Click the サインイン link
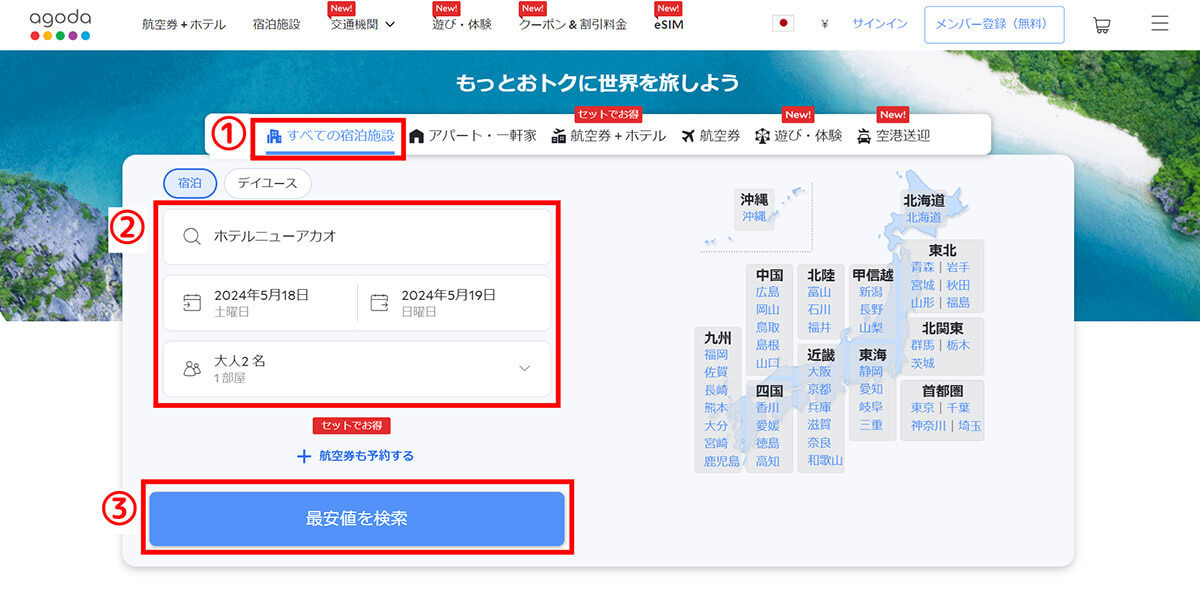This screenshot has width=1200, height=589. 880,25
